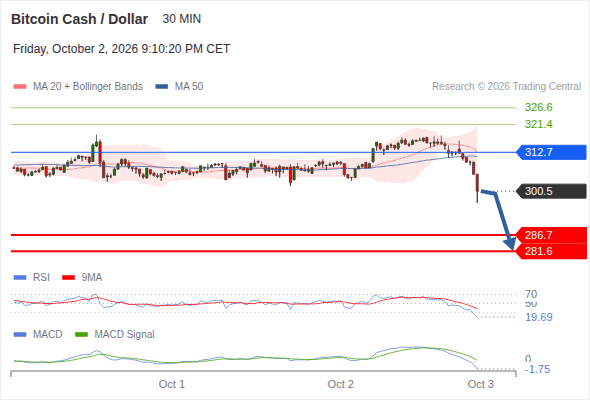This screenshot has width=590, height=400.
Task: Click the Bitcoin Cash / Dollar title
Action: pyautogui.click(x=79, y=19)
